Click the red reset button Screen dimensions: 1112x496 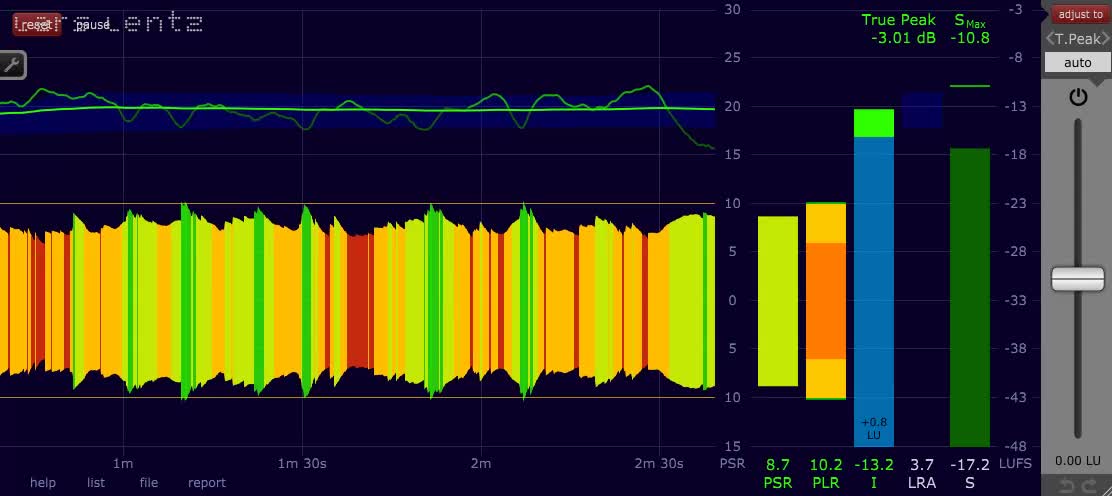(x=36, y=25)
